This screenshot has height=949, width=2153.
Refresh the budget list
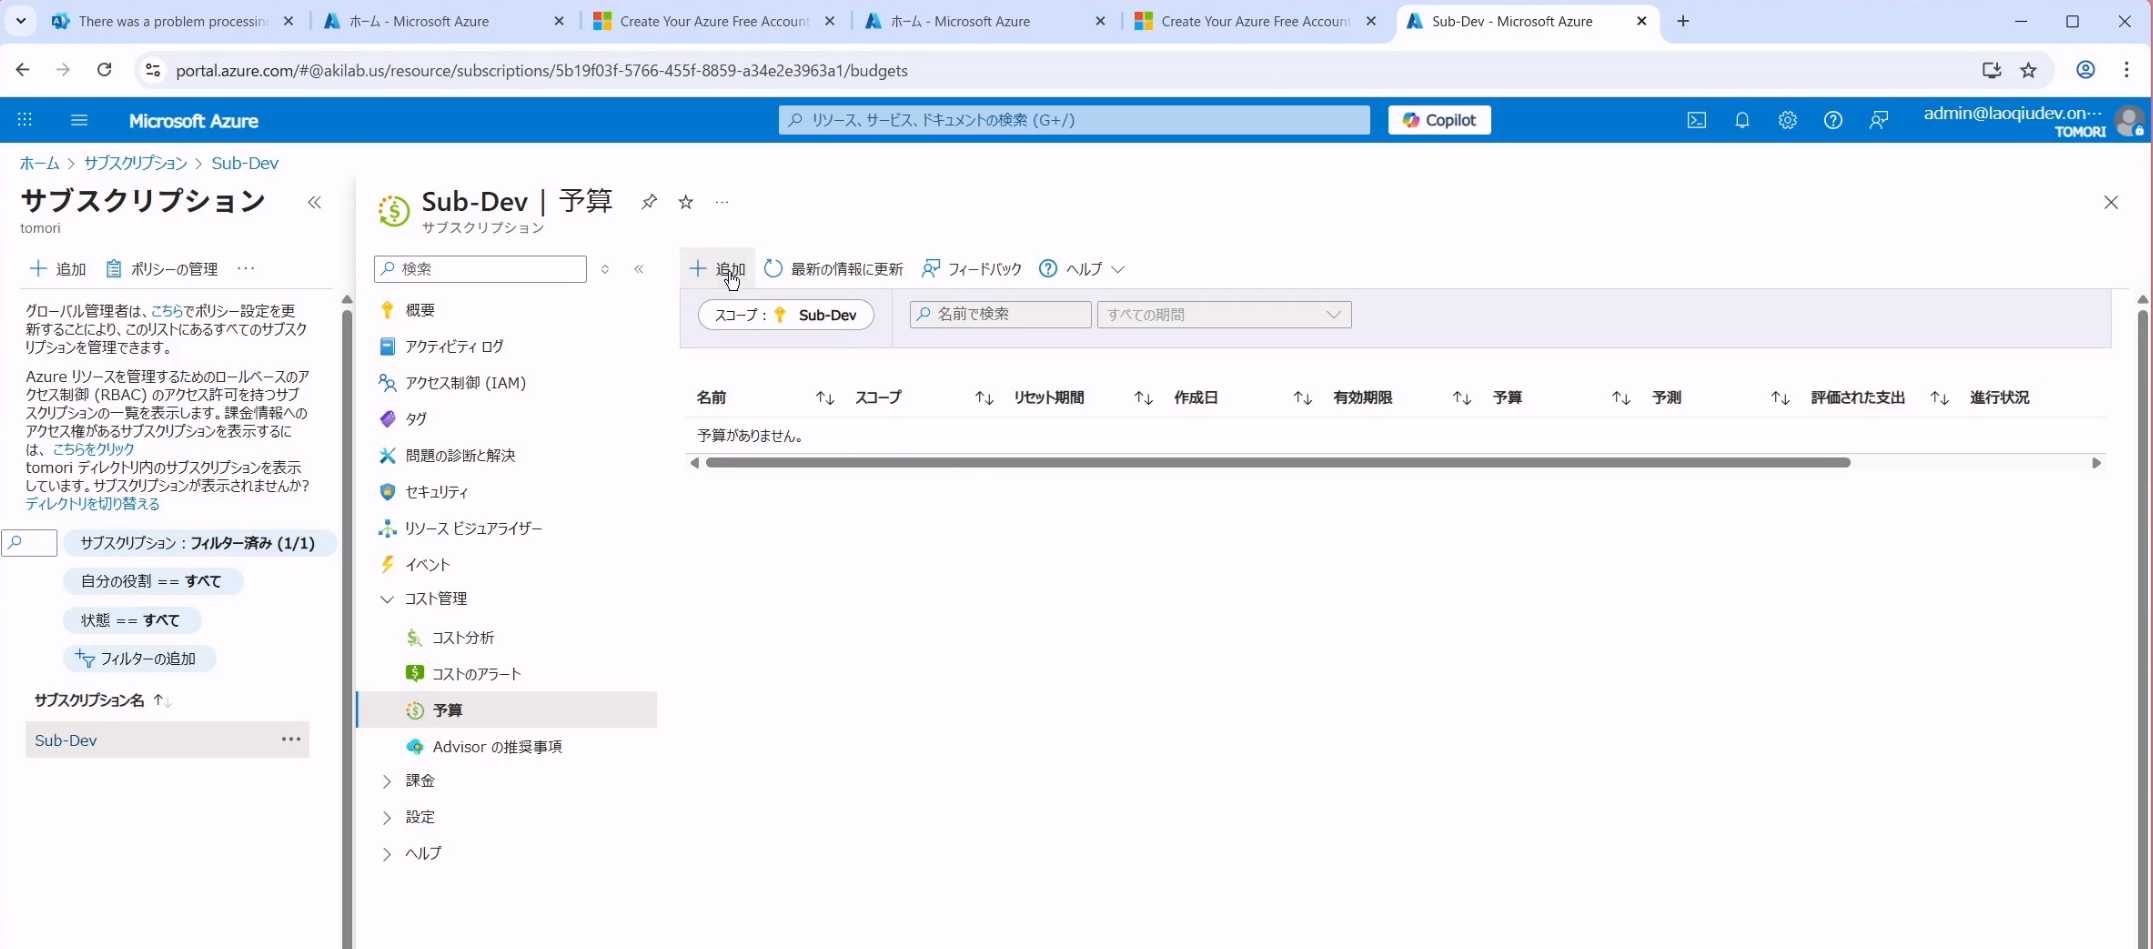point(833,269)
